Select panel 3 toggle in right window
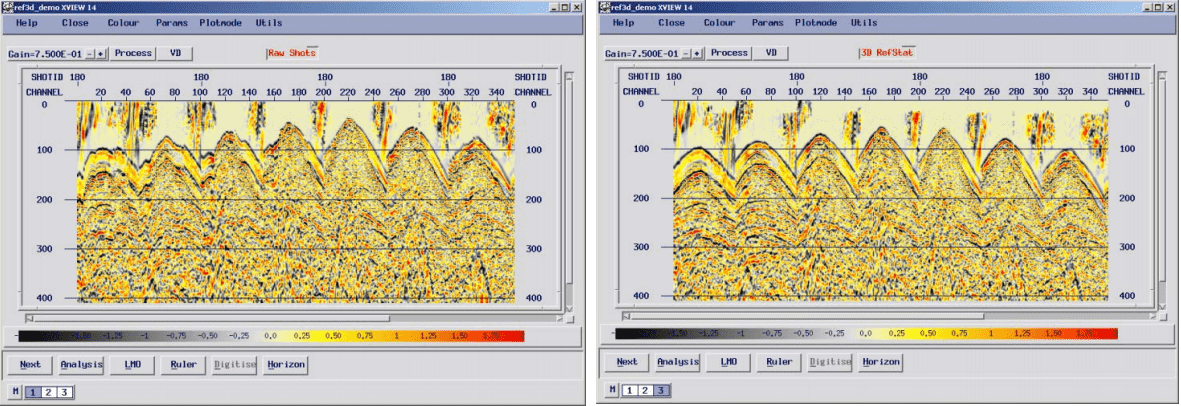Image resolution: width=1181 pixels, height=406 pixels. (660, 390)
